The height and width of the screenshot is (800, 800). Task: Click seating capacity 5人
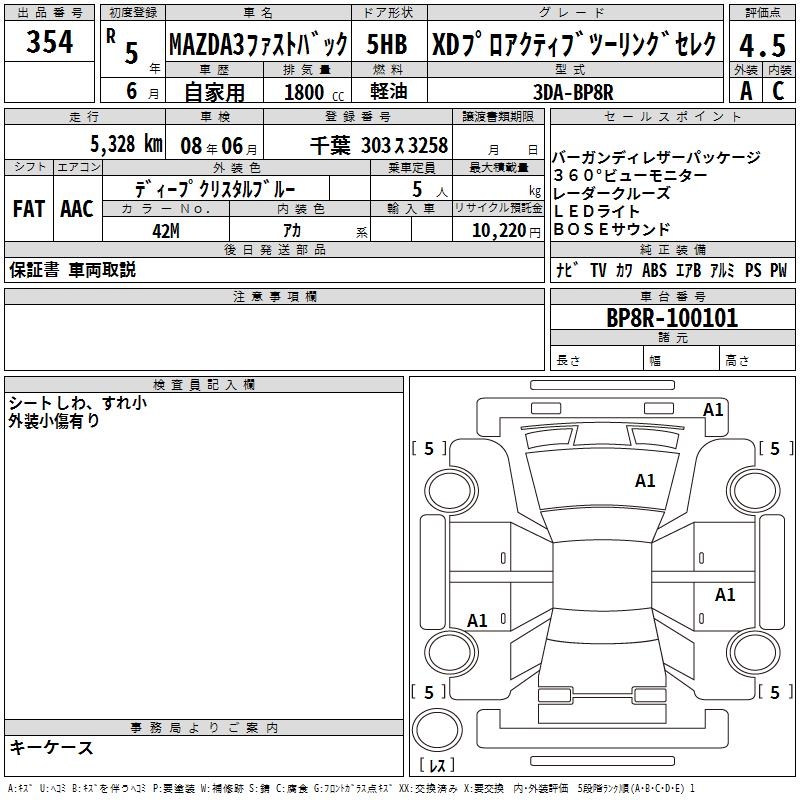pyautogui.click(x=430, y=190)
